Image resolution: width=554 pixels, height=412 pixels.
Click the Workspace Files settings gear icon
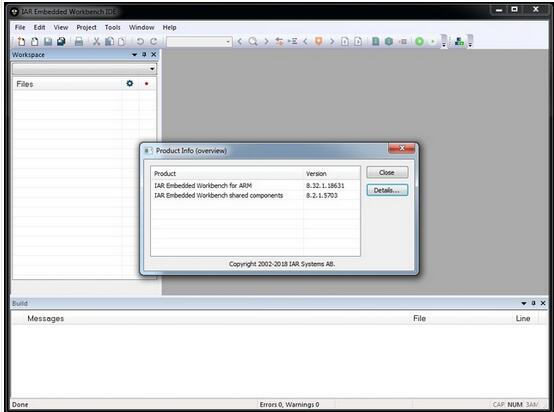click(130, 83)
